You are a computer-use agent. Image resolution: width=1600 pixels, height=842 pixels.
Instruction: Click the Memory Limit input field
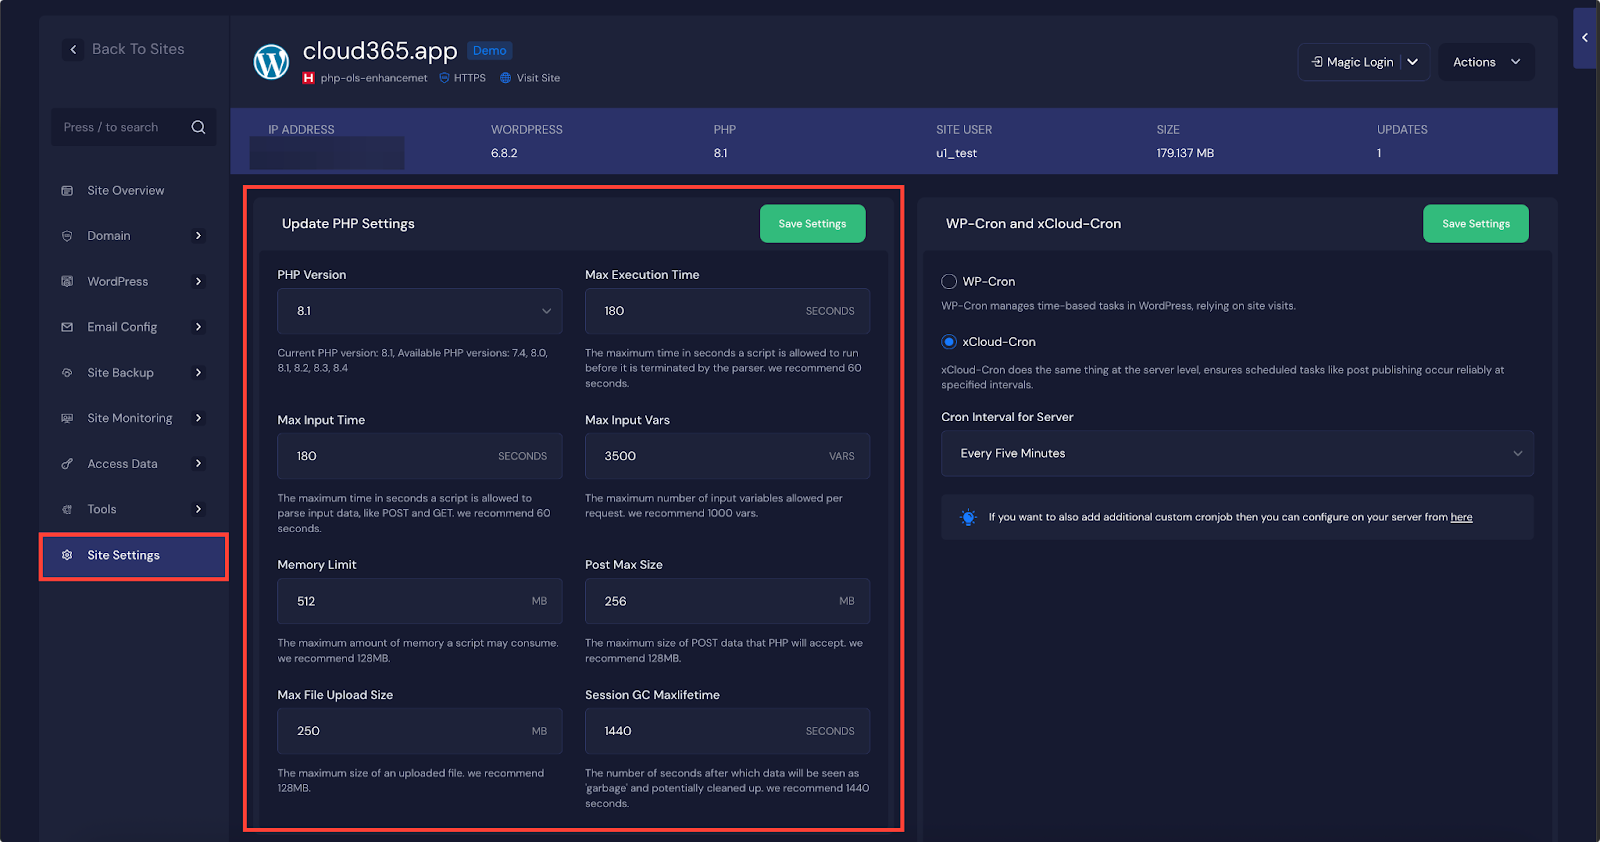(x=410, y=601)
